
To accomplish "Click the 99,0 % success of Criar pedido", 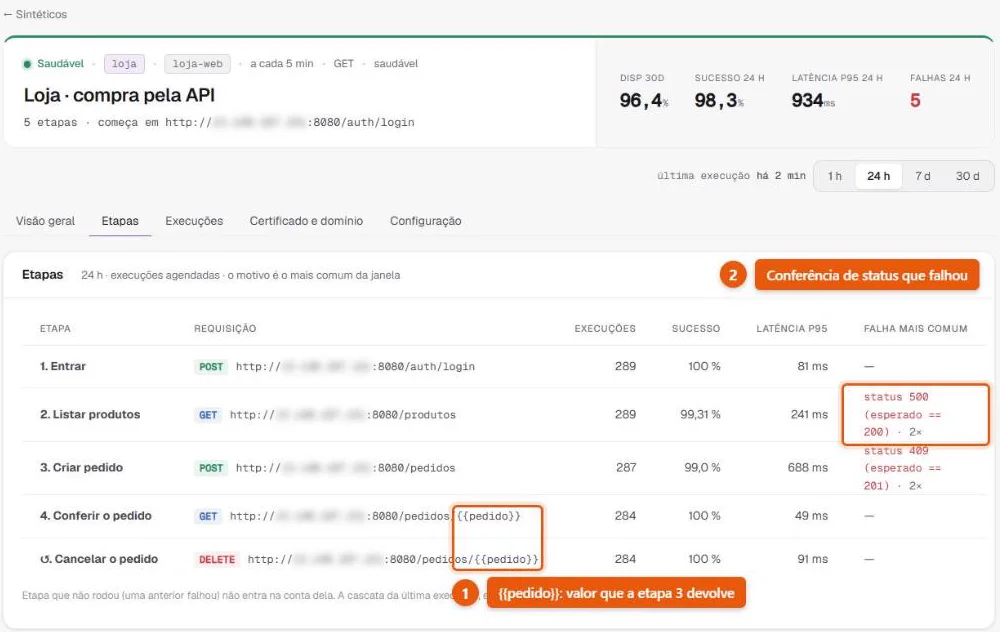I will (702, 467).
